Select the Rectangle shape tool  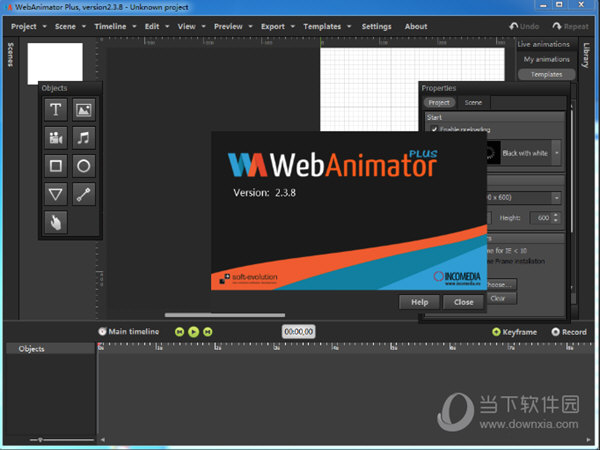[x=56, y=166]
